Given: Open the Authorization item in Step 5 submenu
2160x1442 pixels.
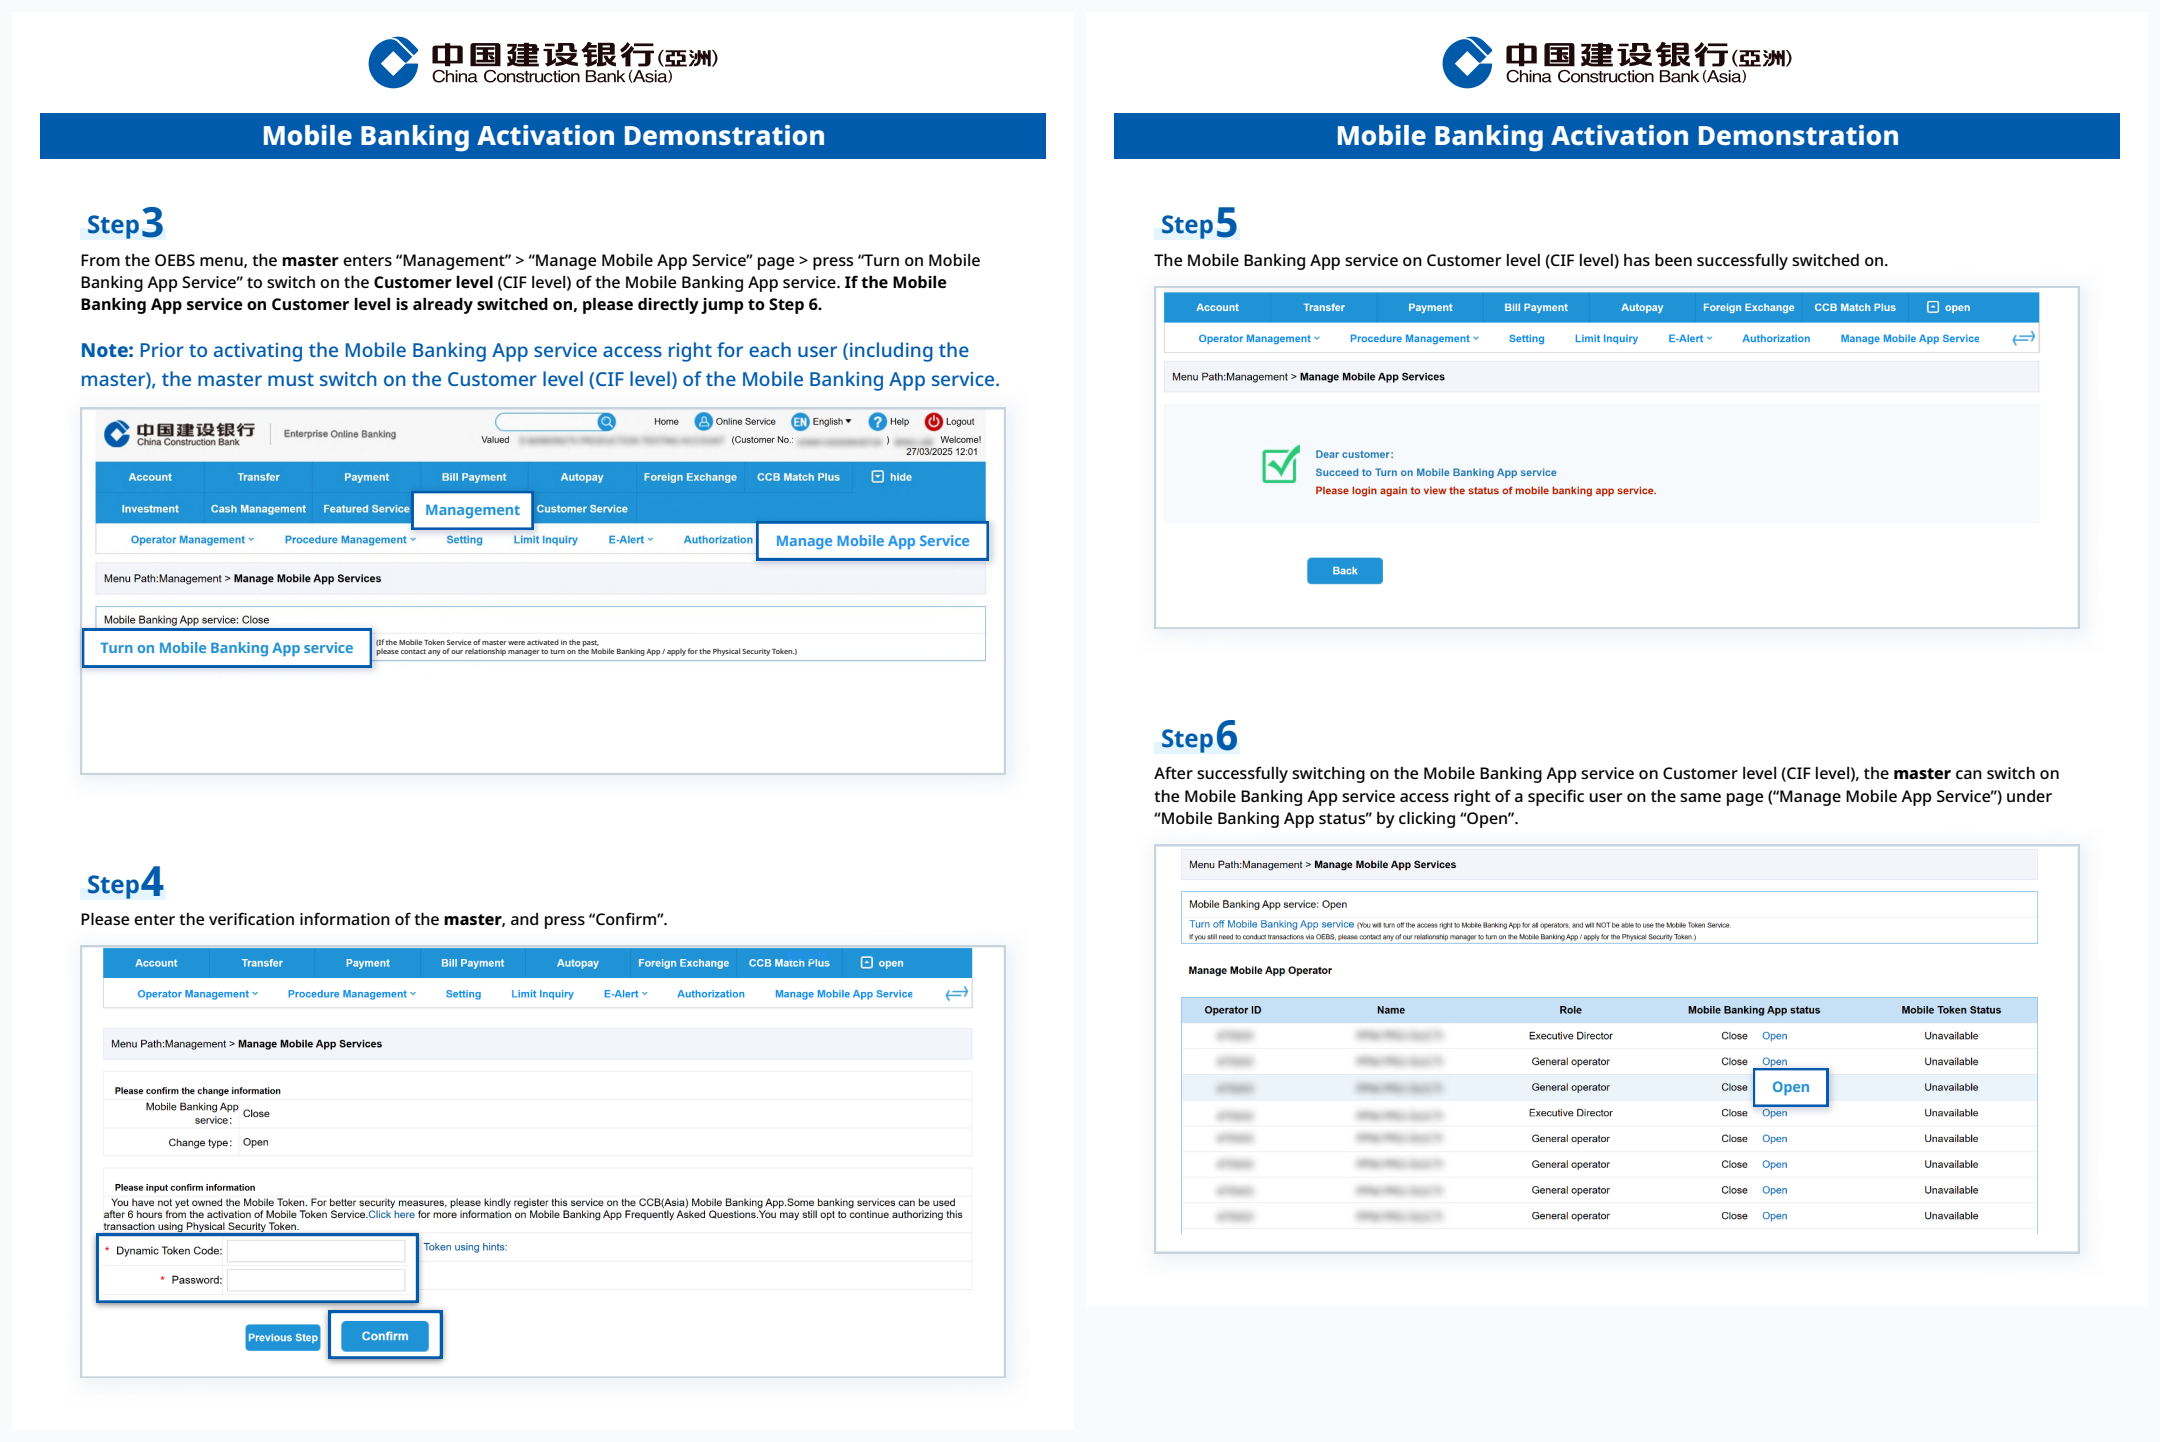Looking at the screenshot, I should tap(1776, 339).
